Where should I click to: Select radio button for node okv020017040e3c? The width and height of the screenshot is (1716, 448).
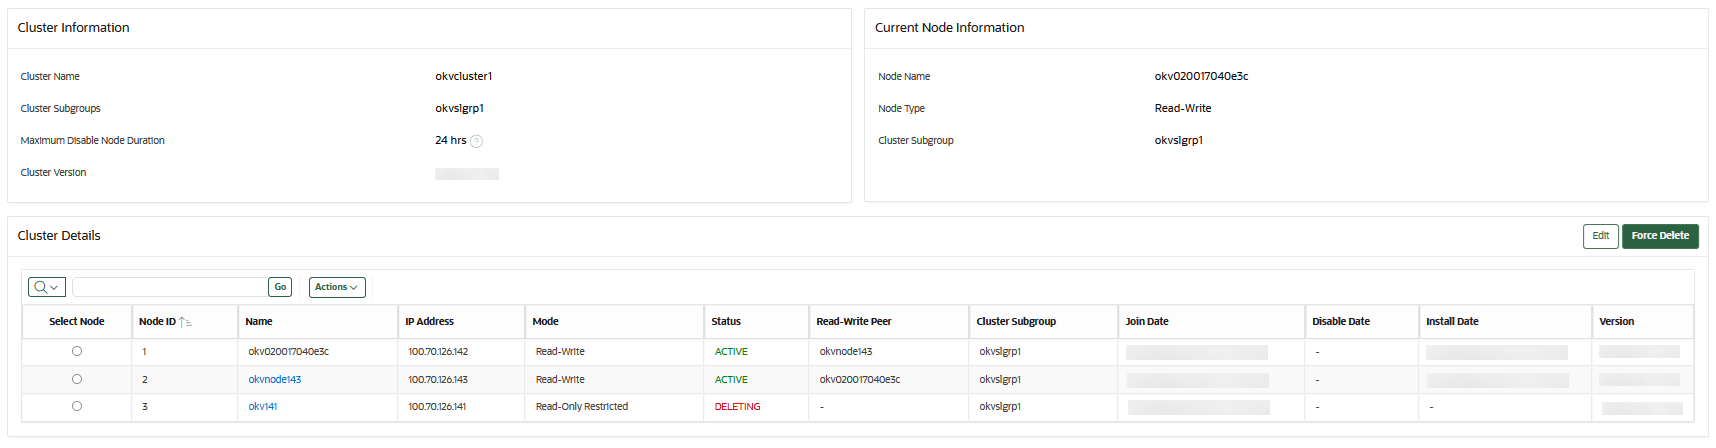click(77, 351)
